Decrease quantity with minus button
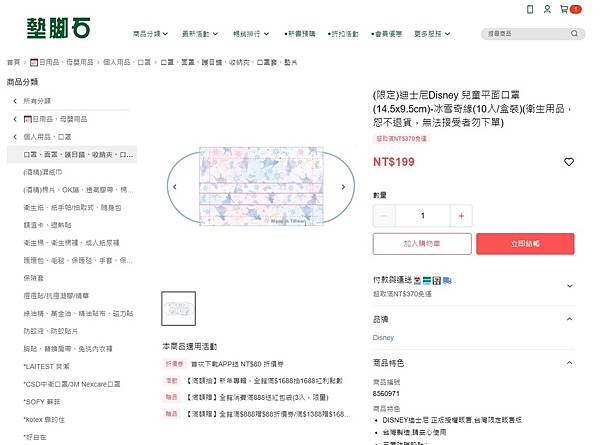This screenshot has height=445, width=600. [384, 216]
